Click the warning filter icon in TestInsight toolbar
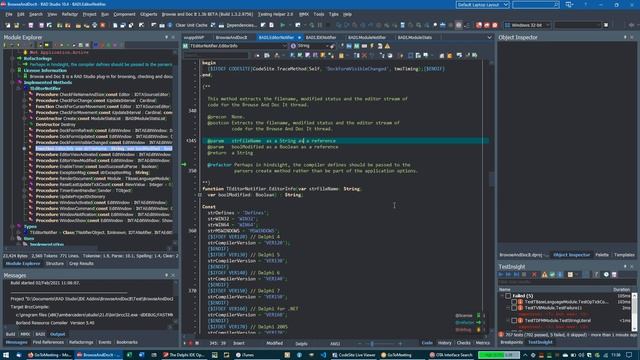640x360 pixels. point(544,275)
